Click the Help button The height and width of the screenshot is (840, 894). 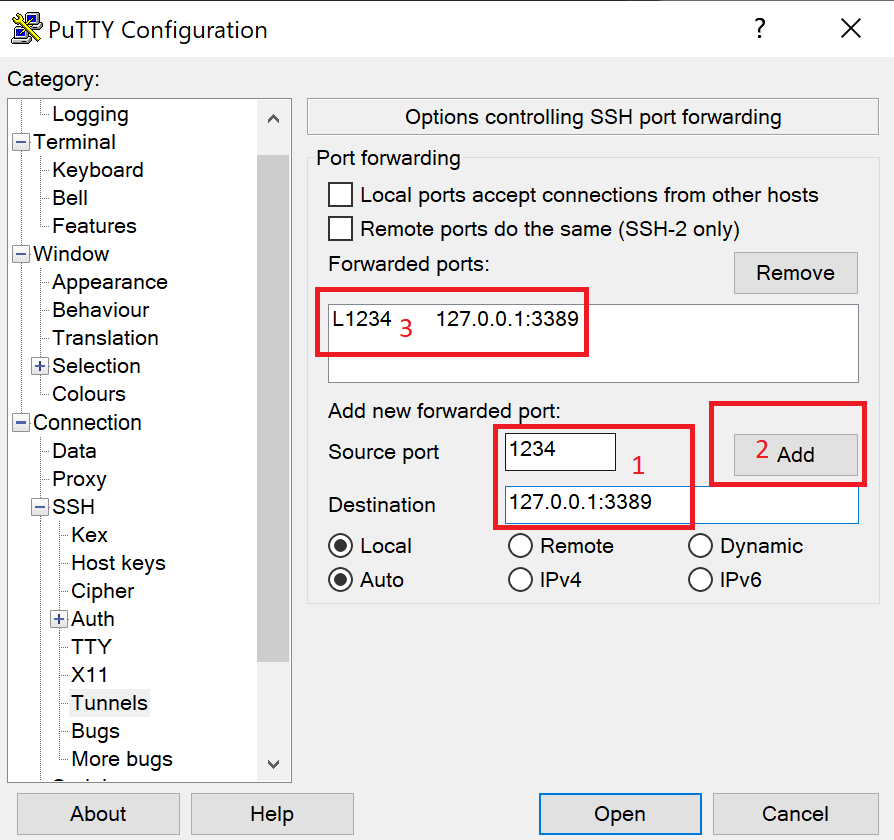coord(272,814)
